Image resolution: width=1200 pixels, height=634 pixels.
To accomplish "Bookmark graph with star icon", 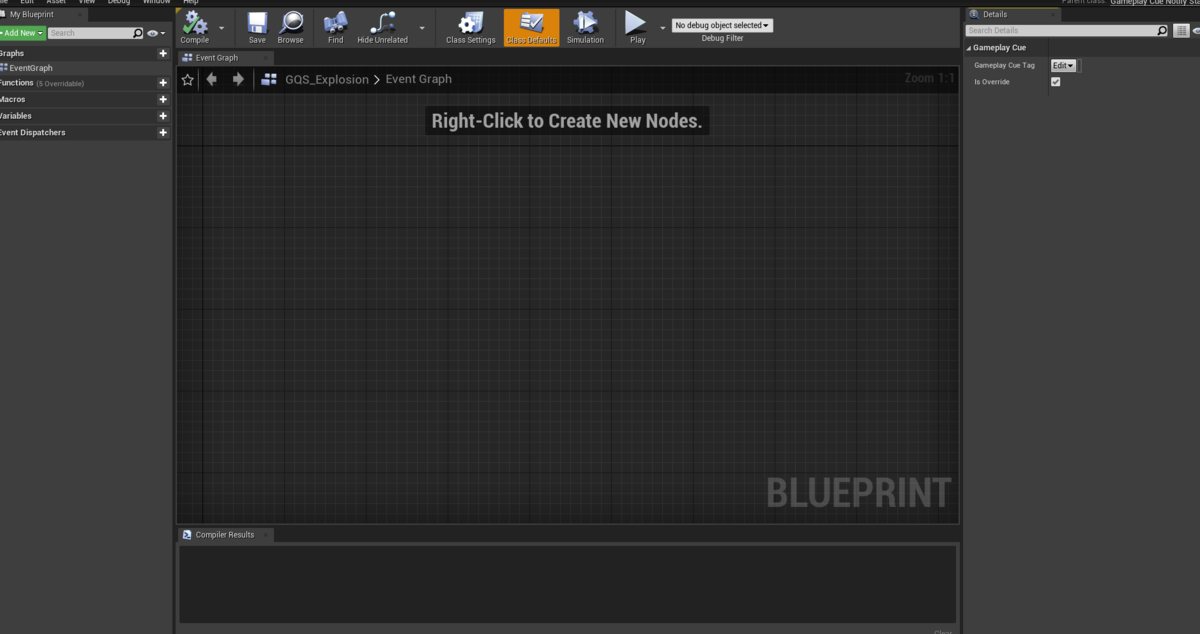I will click(188, 79).
